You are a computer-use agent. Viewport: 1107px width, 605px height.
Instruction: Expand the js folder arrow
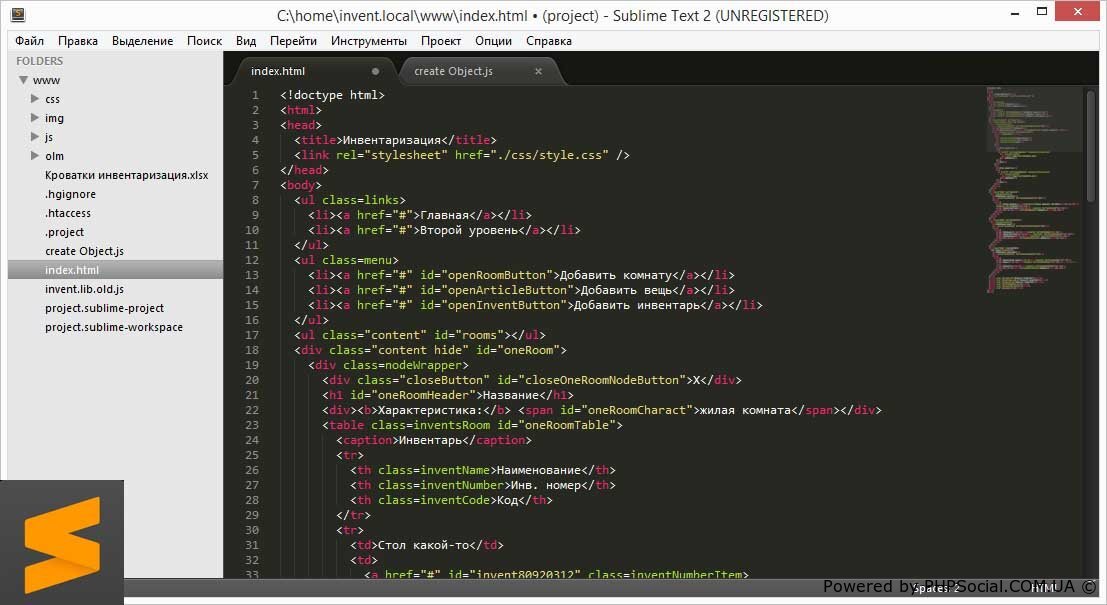click(35, 137)
